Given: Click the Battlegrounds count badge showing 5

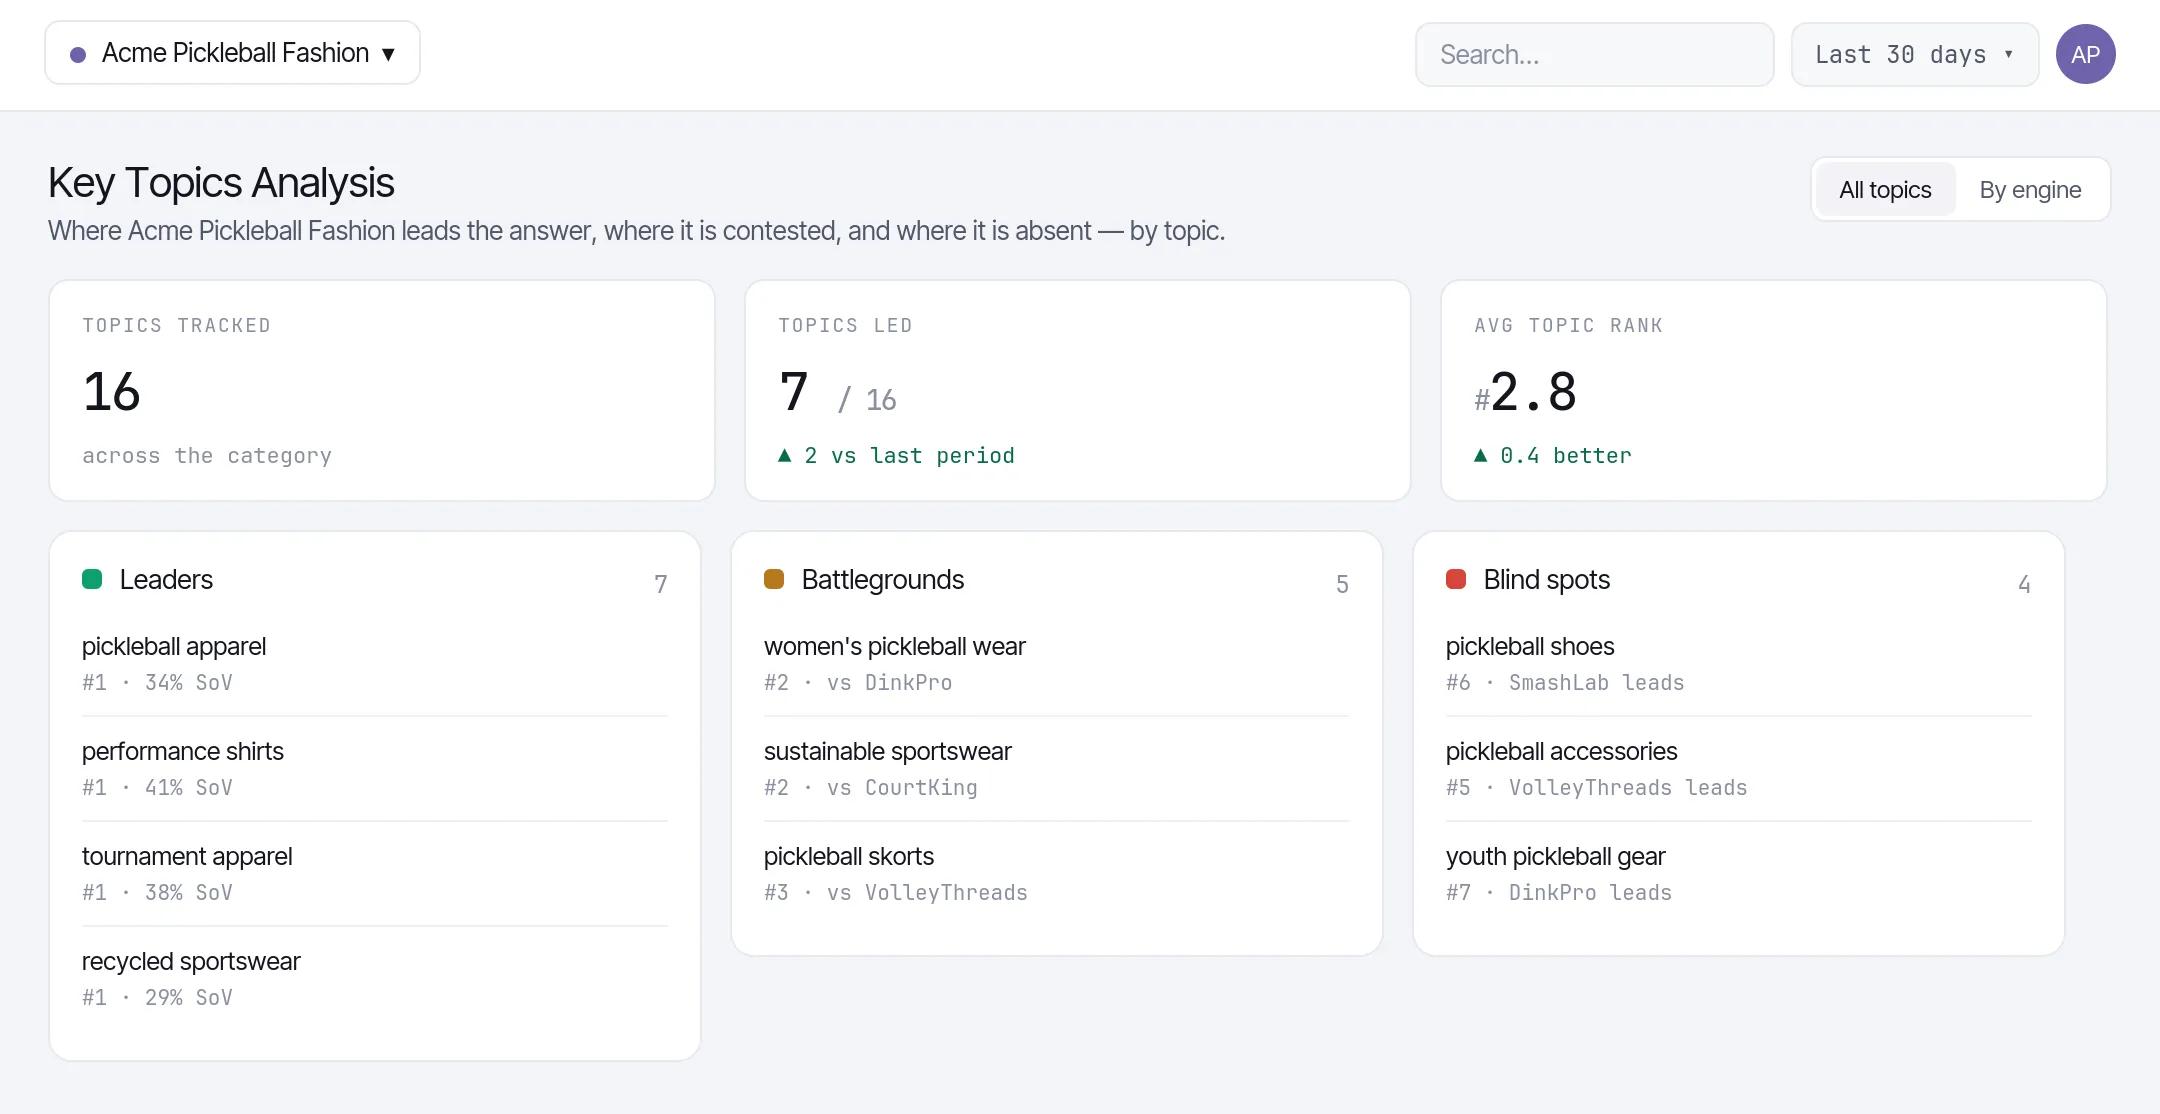Looking at the screenshot, I should coord(1342,584).
